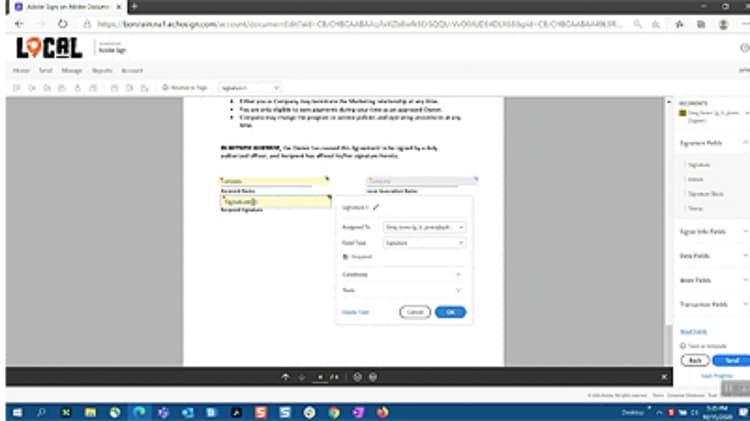Select the Signature field type in panel

[699, 165]
